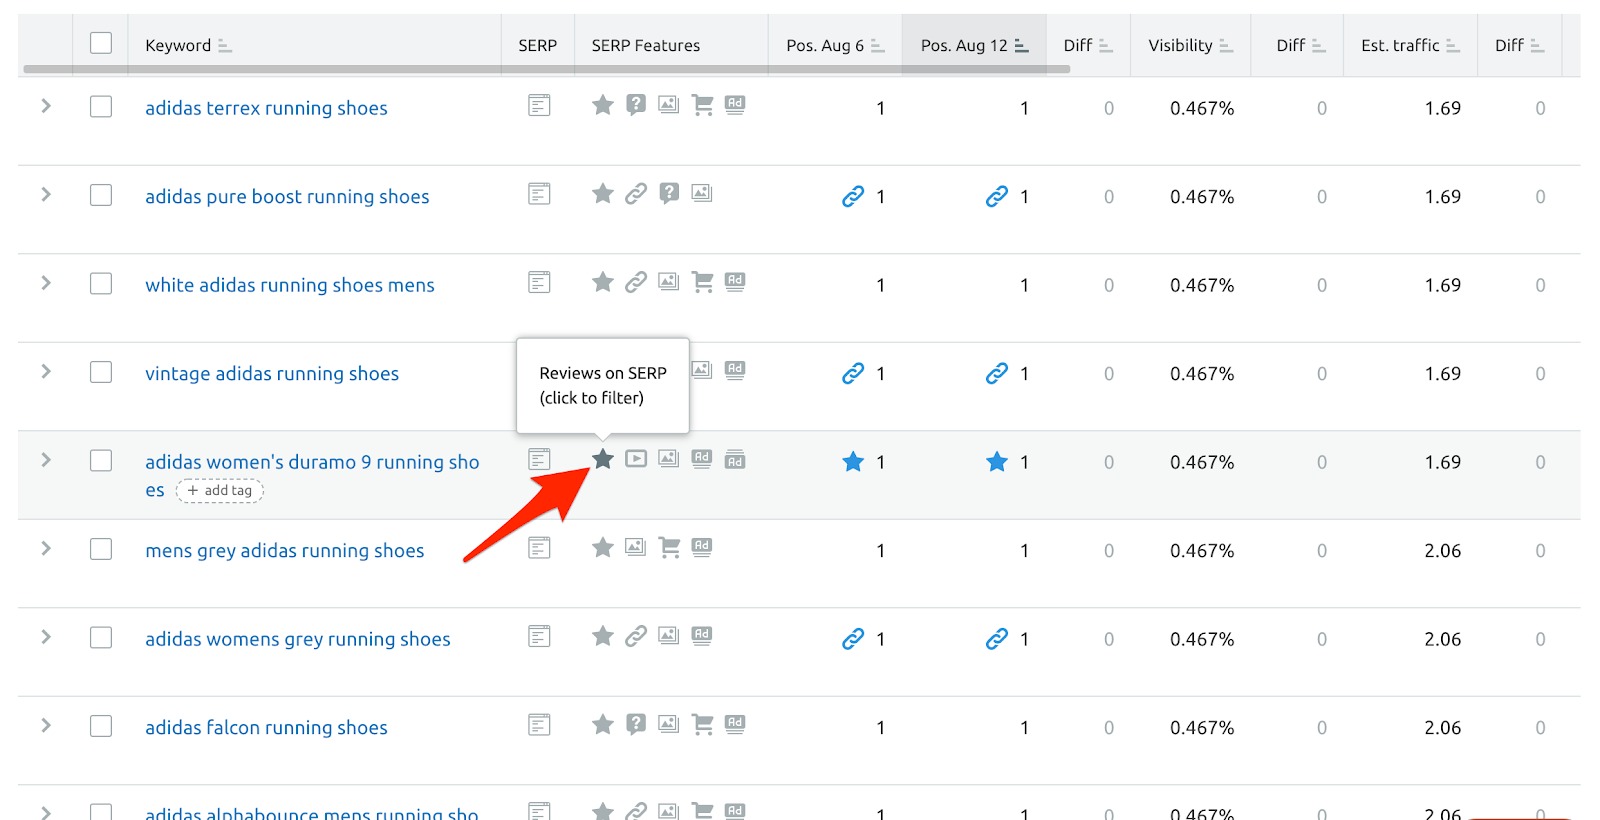Expand adidas women's duramo 9 row
This screenshot has height=820, width=1600.
pos(45,460)
